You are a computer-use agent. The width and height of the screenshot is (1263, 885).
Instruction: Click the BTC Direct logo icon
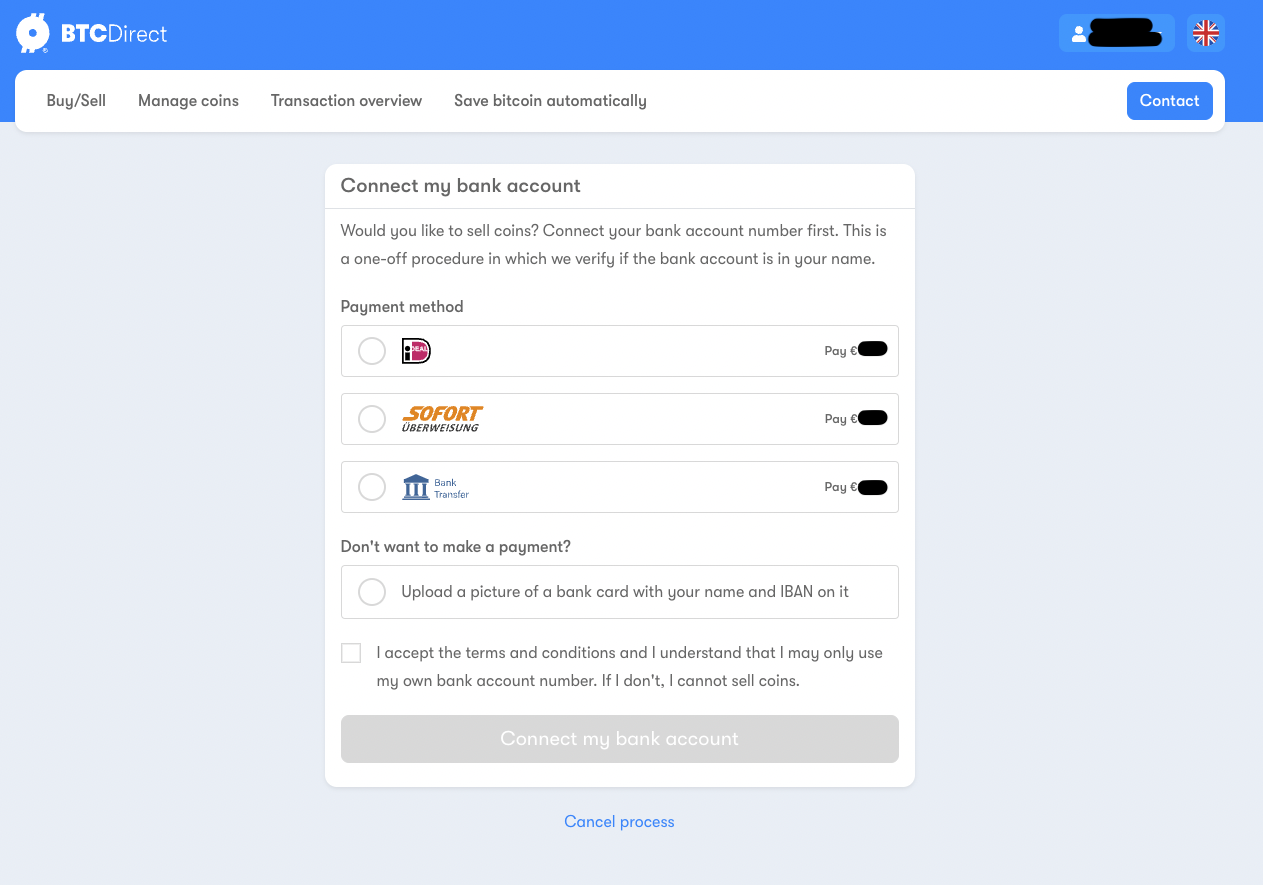[32, 33]
